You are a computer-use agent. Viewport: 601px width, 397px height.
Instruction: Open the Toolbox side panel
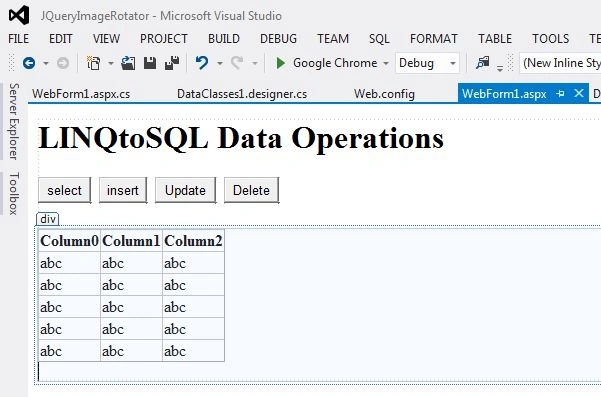coord(14,194)
